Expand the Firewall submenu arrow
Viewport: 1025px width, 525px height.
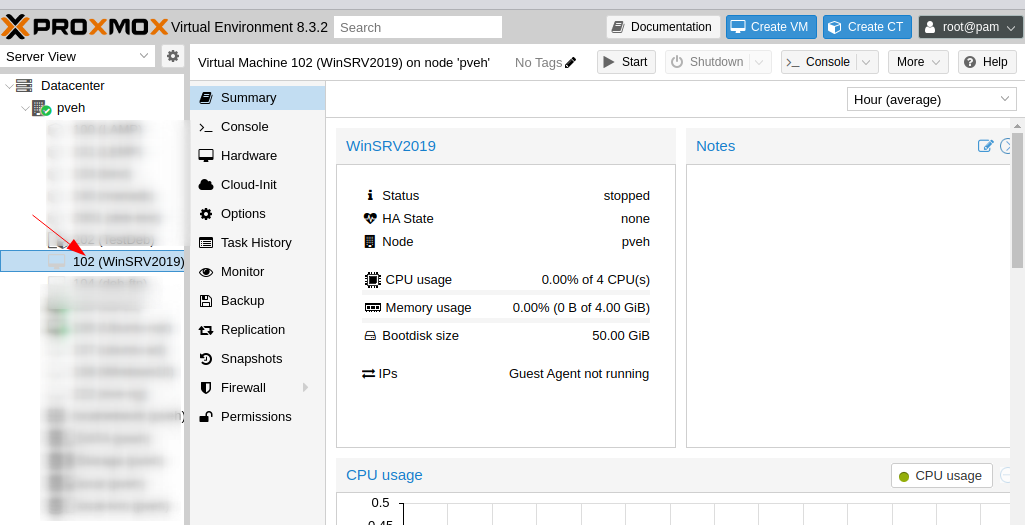(x=305, y=388)
